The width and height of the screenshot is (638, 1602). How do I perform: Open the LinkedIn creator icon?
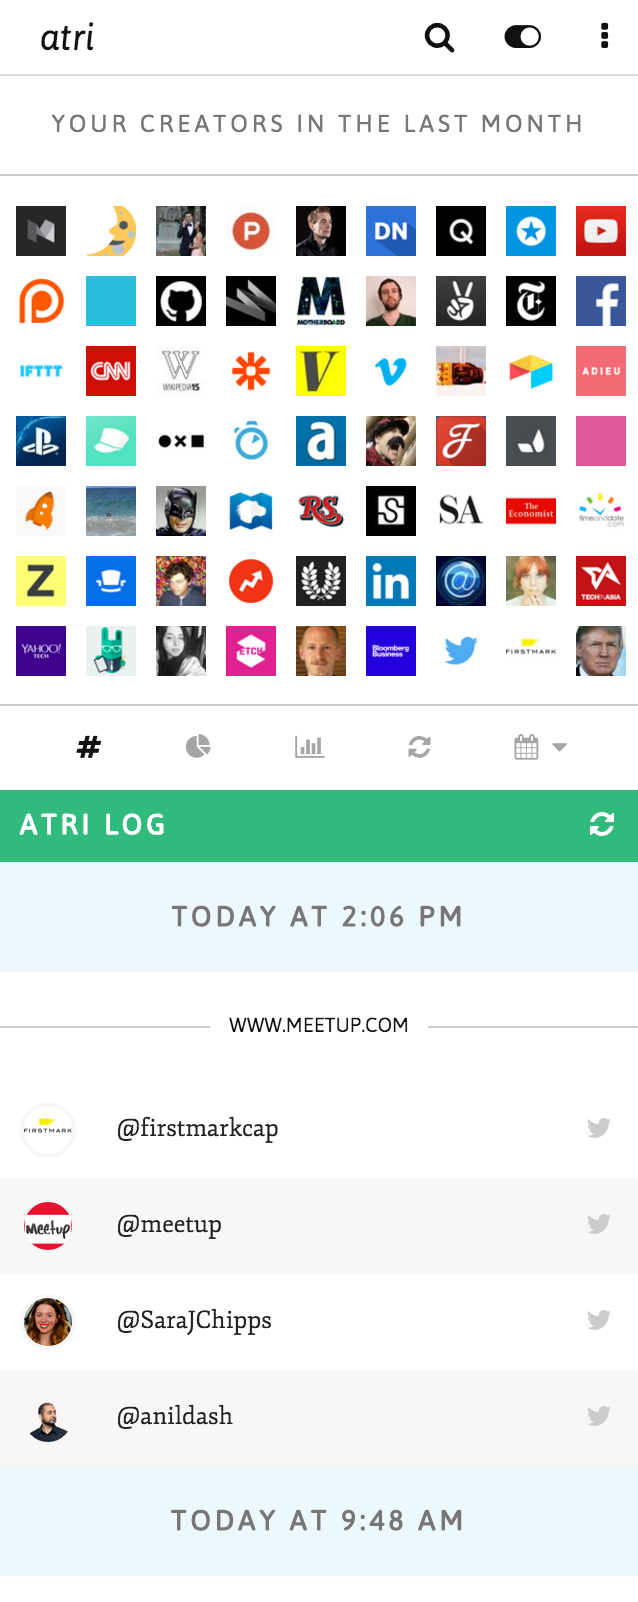pos(391,581)
